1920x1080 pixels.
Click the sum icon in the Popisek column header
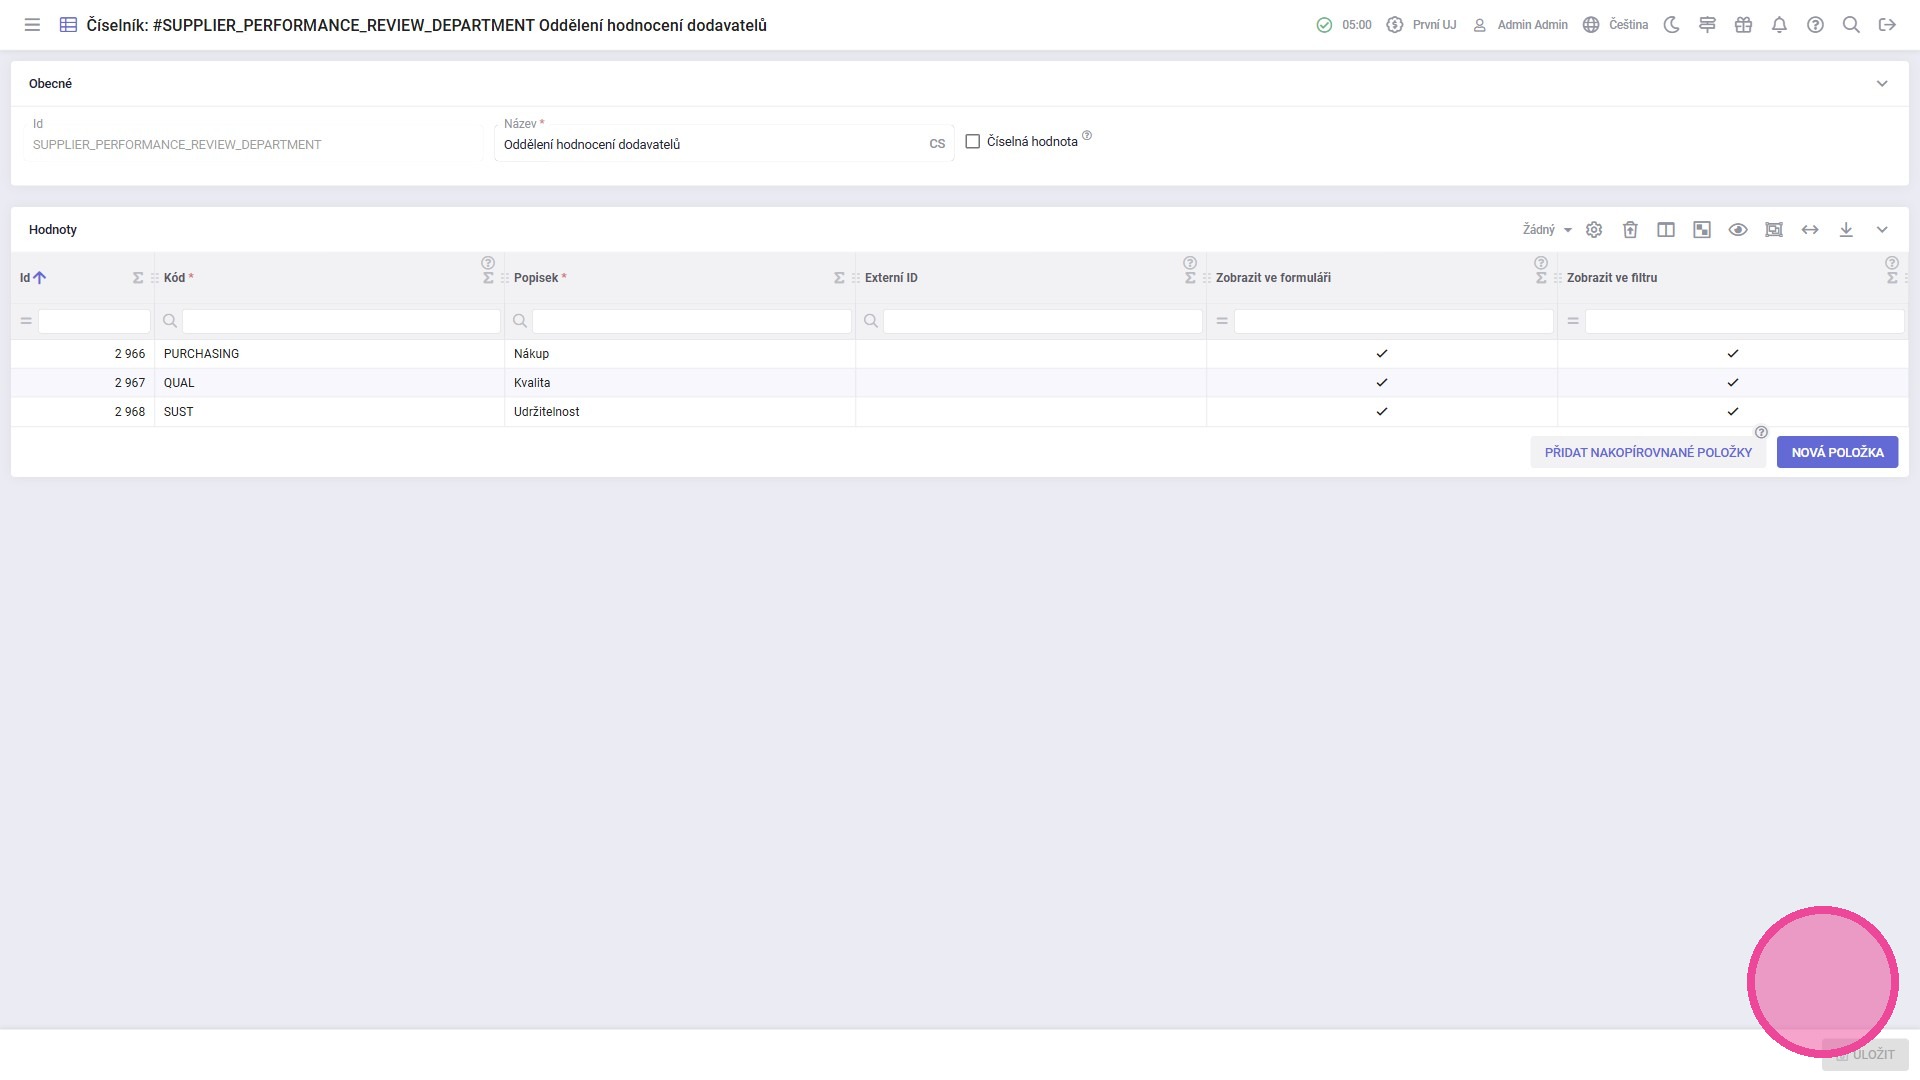839,278
